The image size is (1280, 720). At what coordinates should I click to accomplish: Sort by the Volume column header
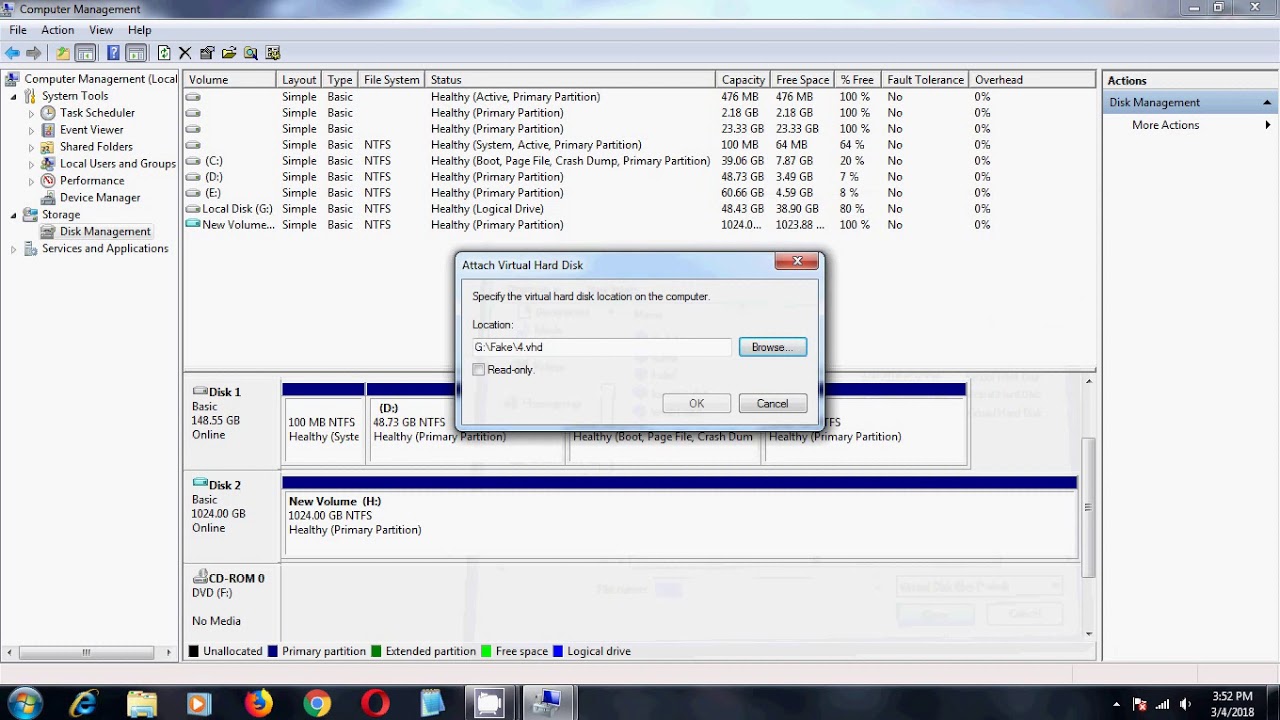click(x=231, y=80)
